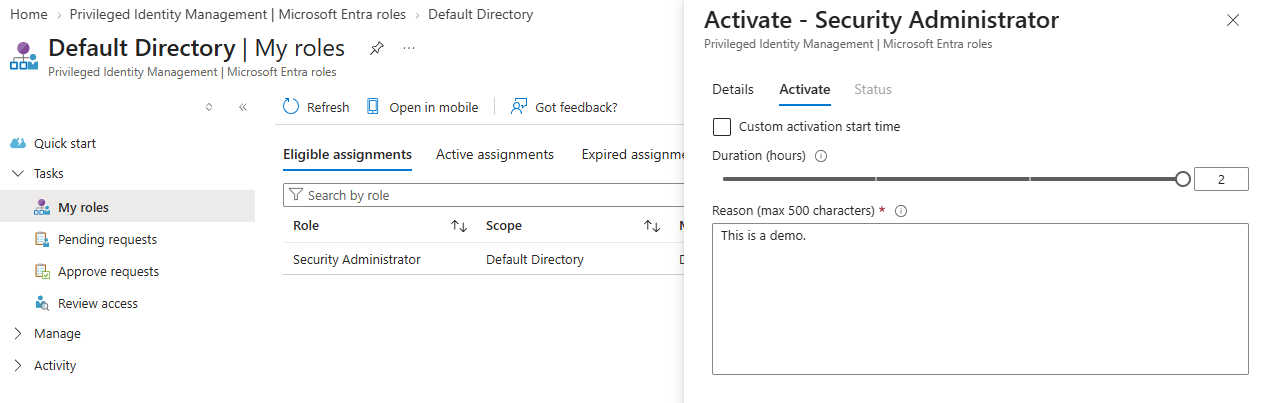This screenshot has height=403, width=1262.
Task: Select the Status tab
Action: [x=873, y=89]
